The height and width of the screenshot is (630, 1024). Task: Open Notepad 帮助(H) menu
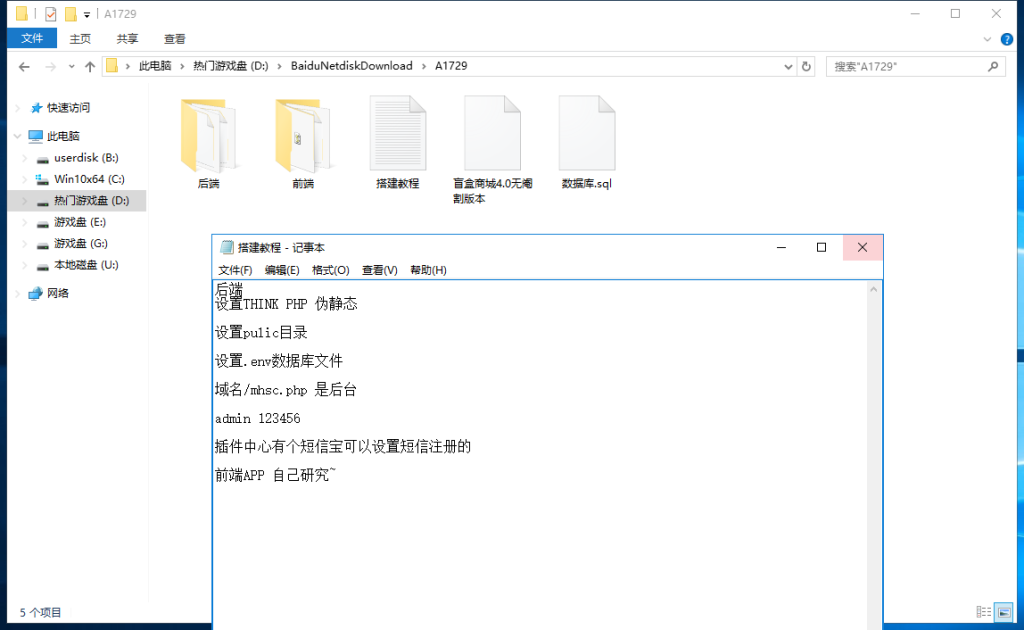click(x=428, y=270)
